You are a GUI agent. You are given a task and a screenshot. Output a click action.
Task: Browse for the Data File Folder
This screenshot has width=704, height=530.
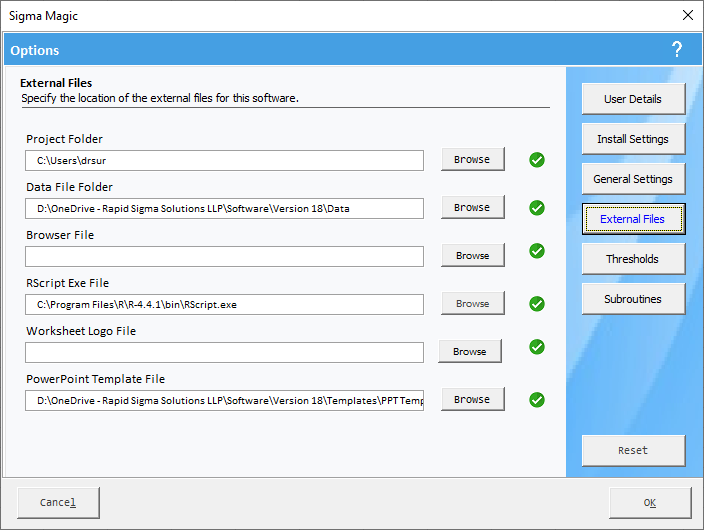[x=472, y=208]
